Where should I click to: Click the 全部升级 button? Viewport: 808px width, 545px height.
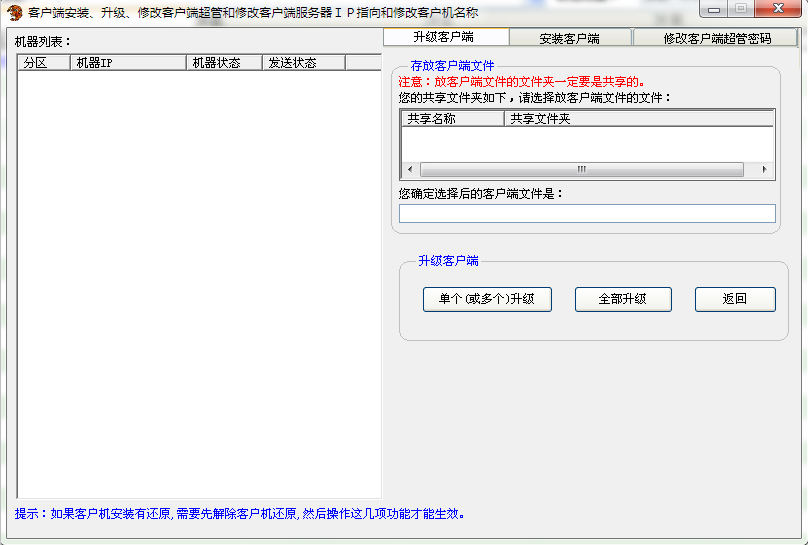click(x=621, y=299)
